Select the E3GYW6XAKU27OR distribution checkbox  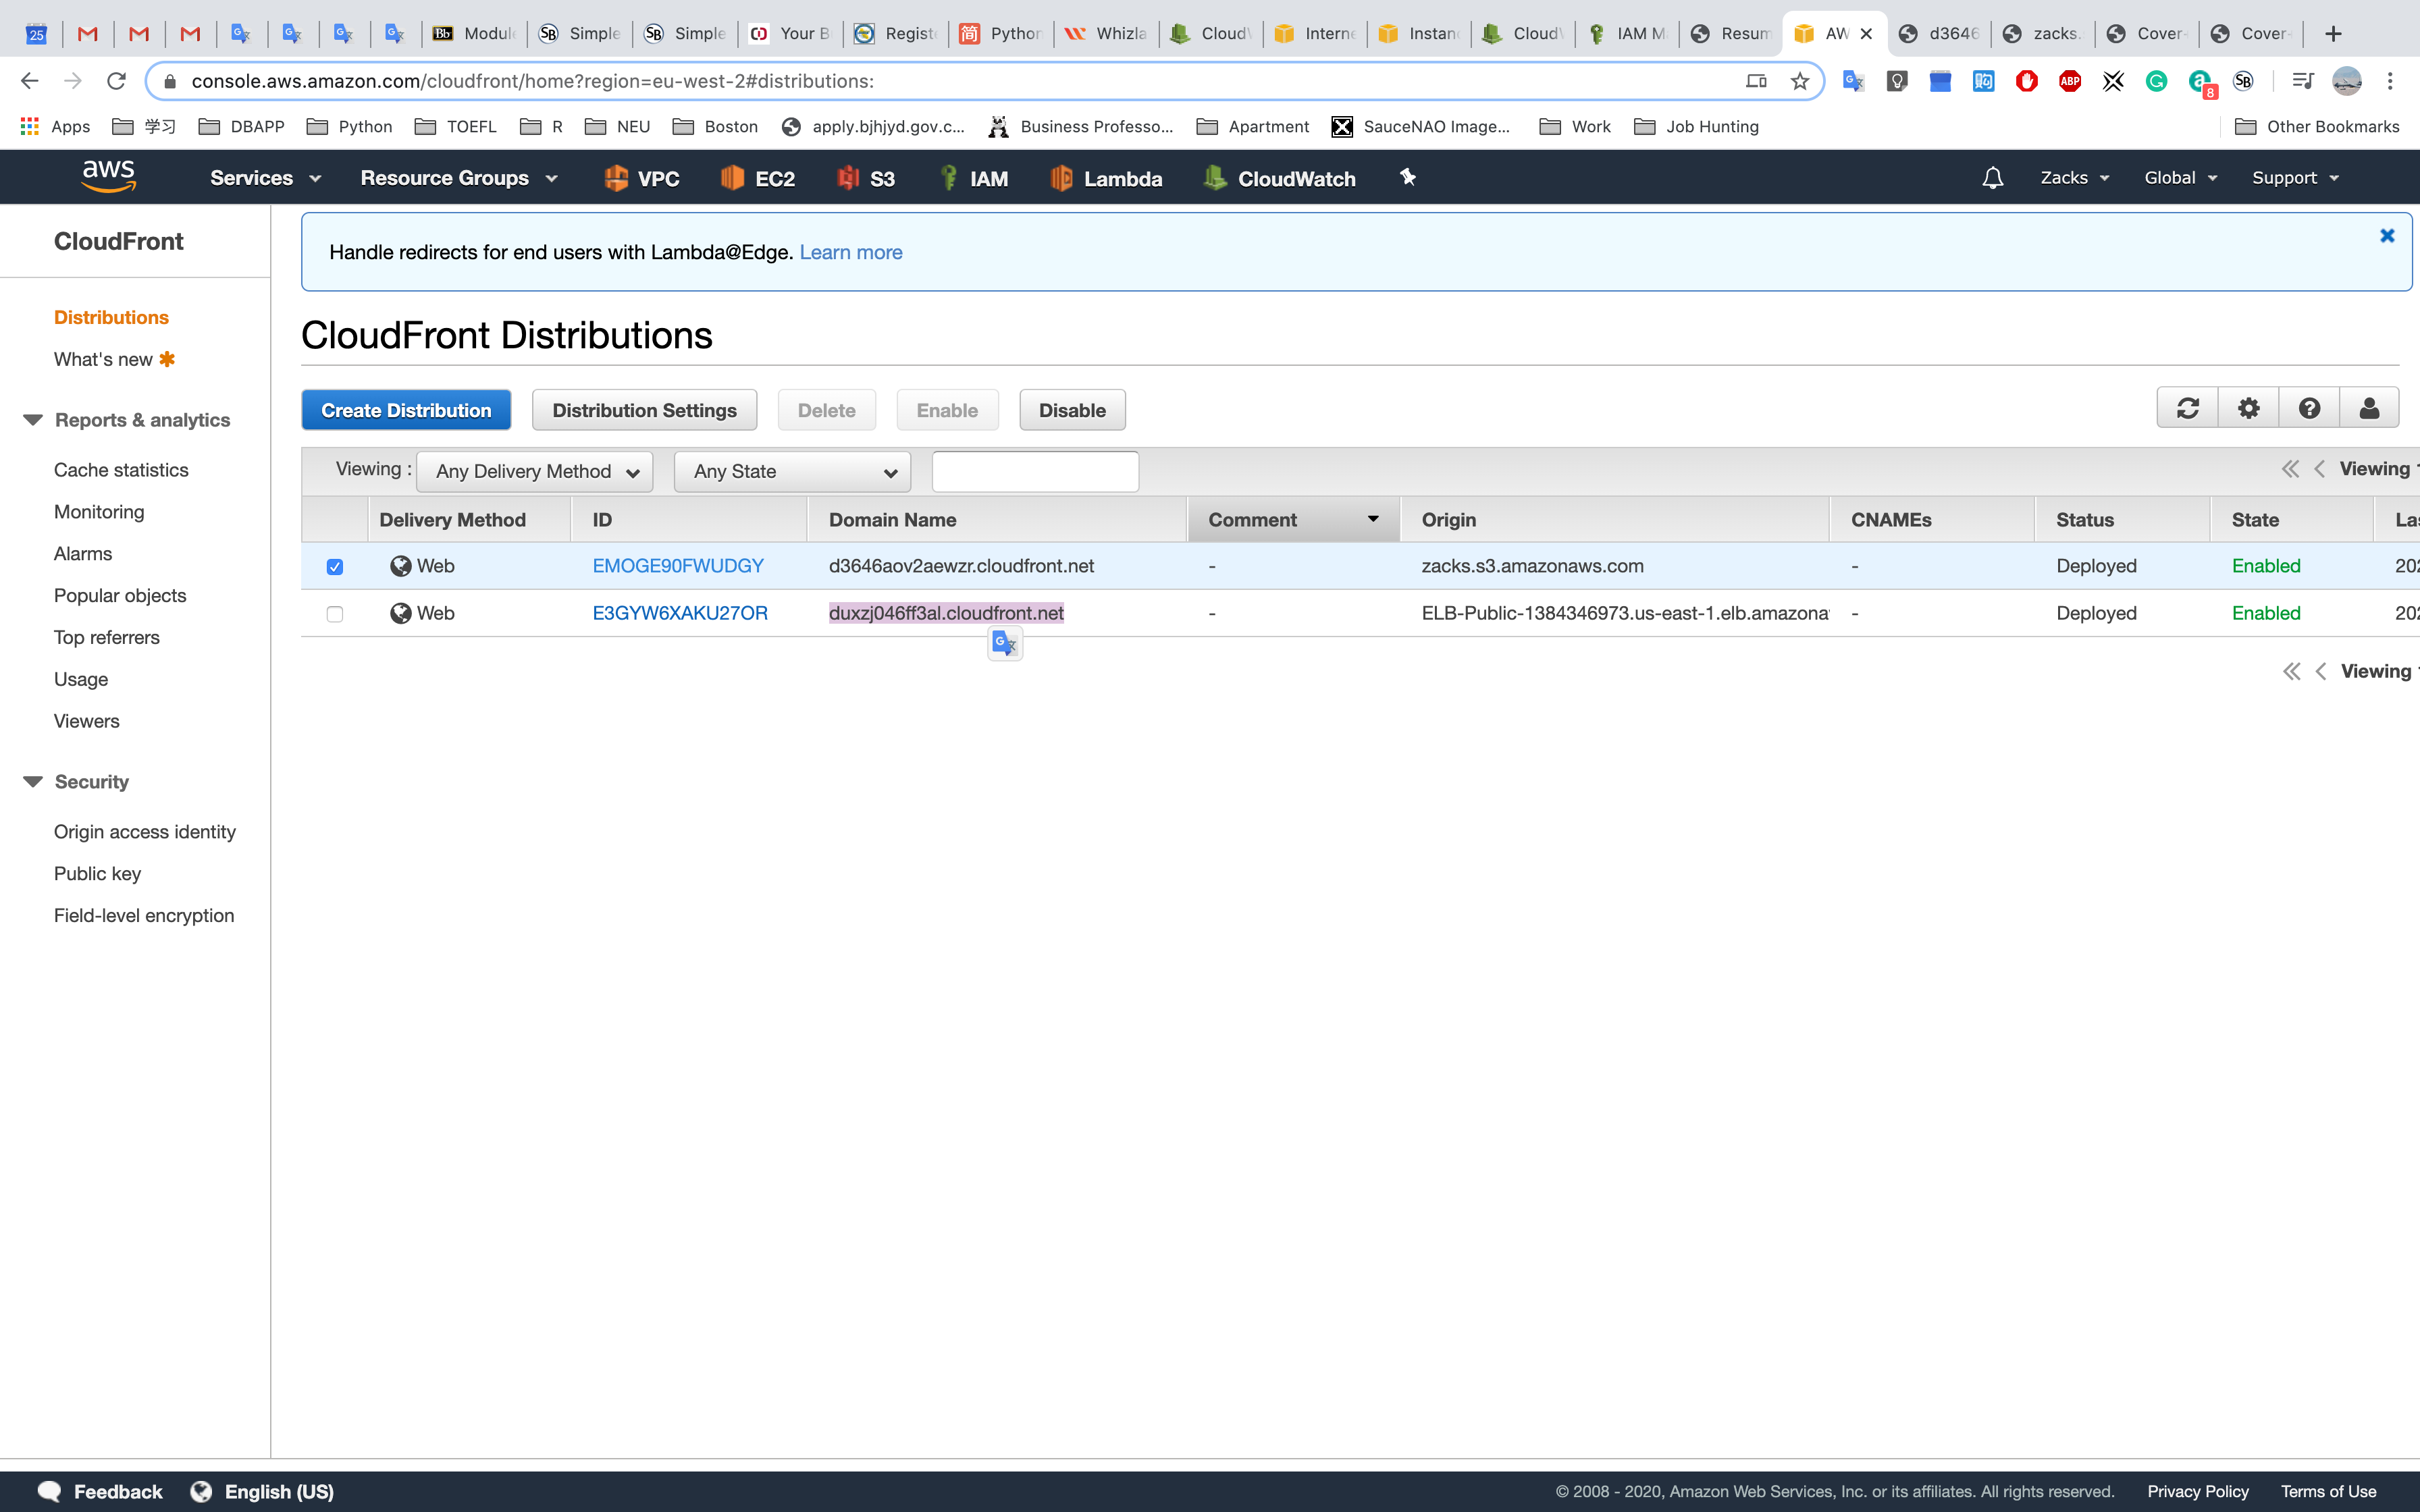coord(335,614)
